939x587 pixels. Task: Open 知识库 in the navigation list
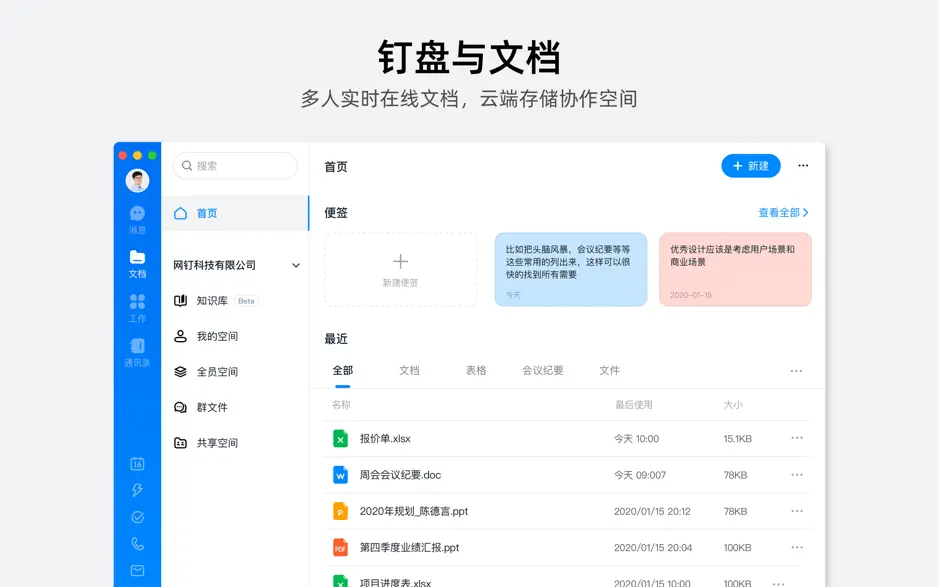pos(212,301)
